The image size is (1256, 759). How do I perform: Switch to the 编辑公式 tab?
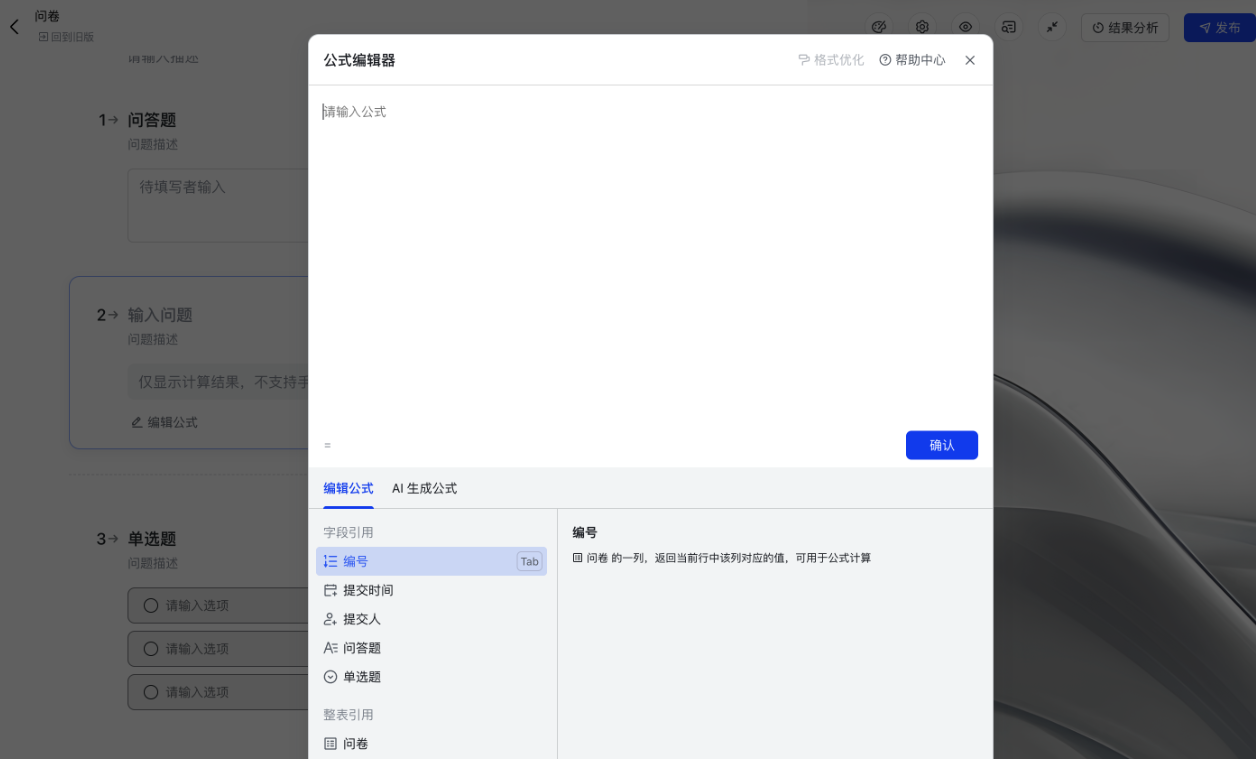[x=348, y=488]
